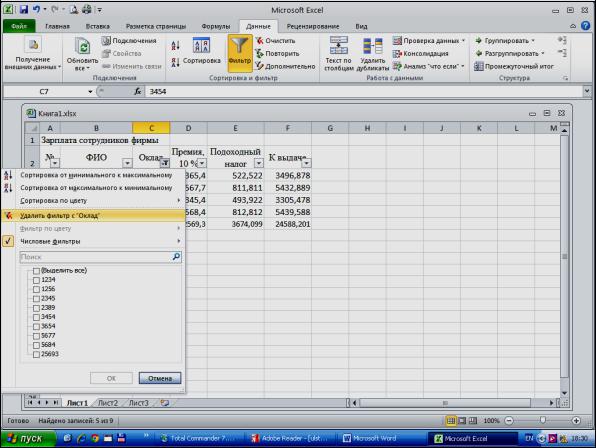Check the 2345 filter value

click(36, 299)
